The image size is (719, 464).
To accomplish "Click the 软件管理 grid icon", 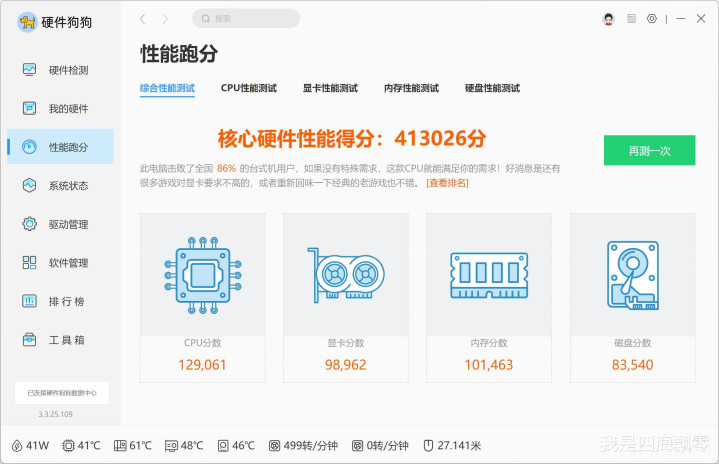I will click(x=29, y=262).
